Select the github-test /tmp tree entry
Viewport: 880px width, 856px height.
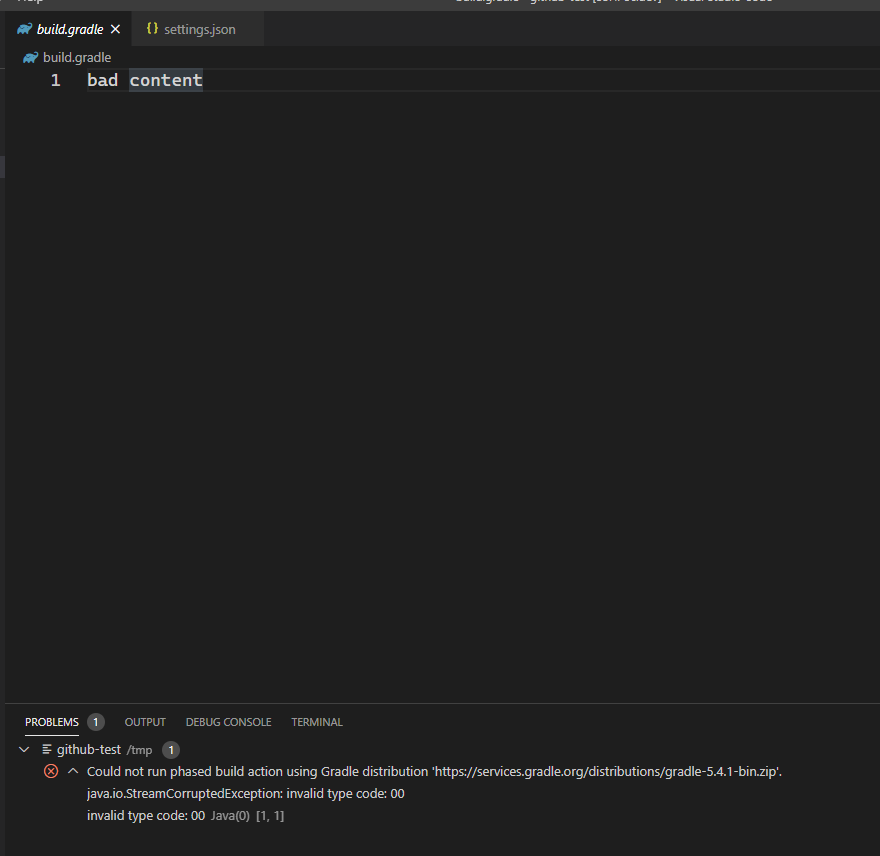tap(104, 749)
